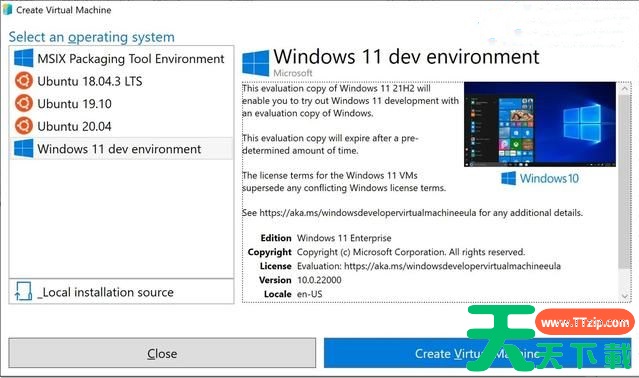The image size is (639, 378).
Task: Click the Close button
Action: pyautogui.click(x=162, y=353)
